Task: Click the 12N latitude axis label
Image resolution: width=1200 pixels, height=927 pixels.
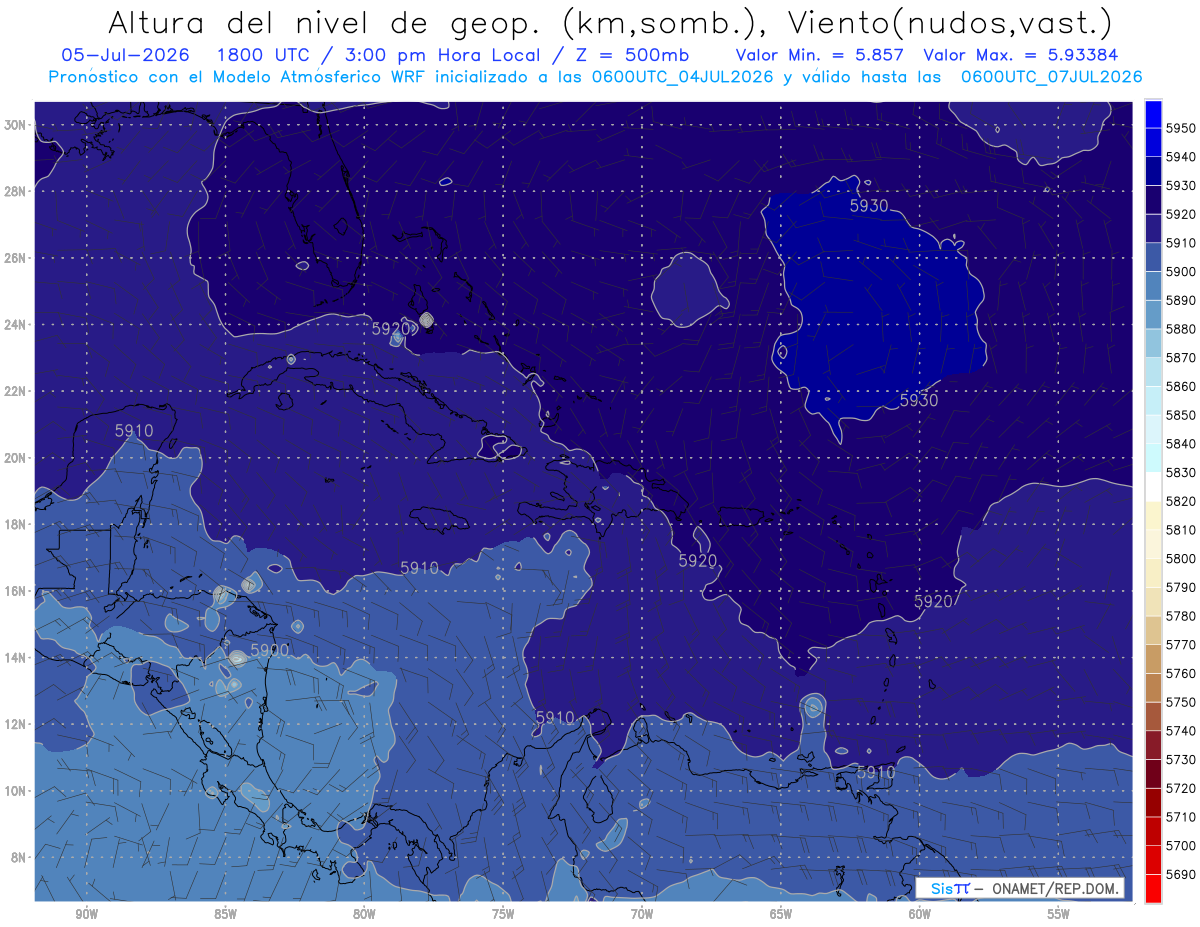Action: point(15,724)
